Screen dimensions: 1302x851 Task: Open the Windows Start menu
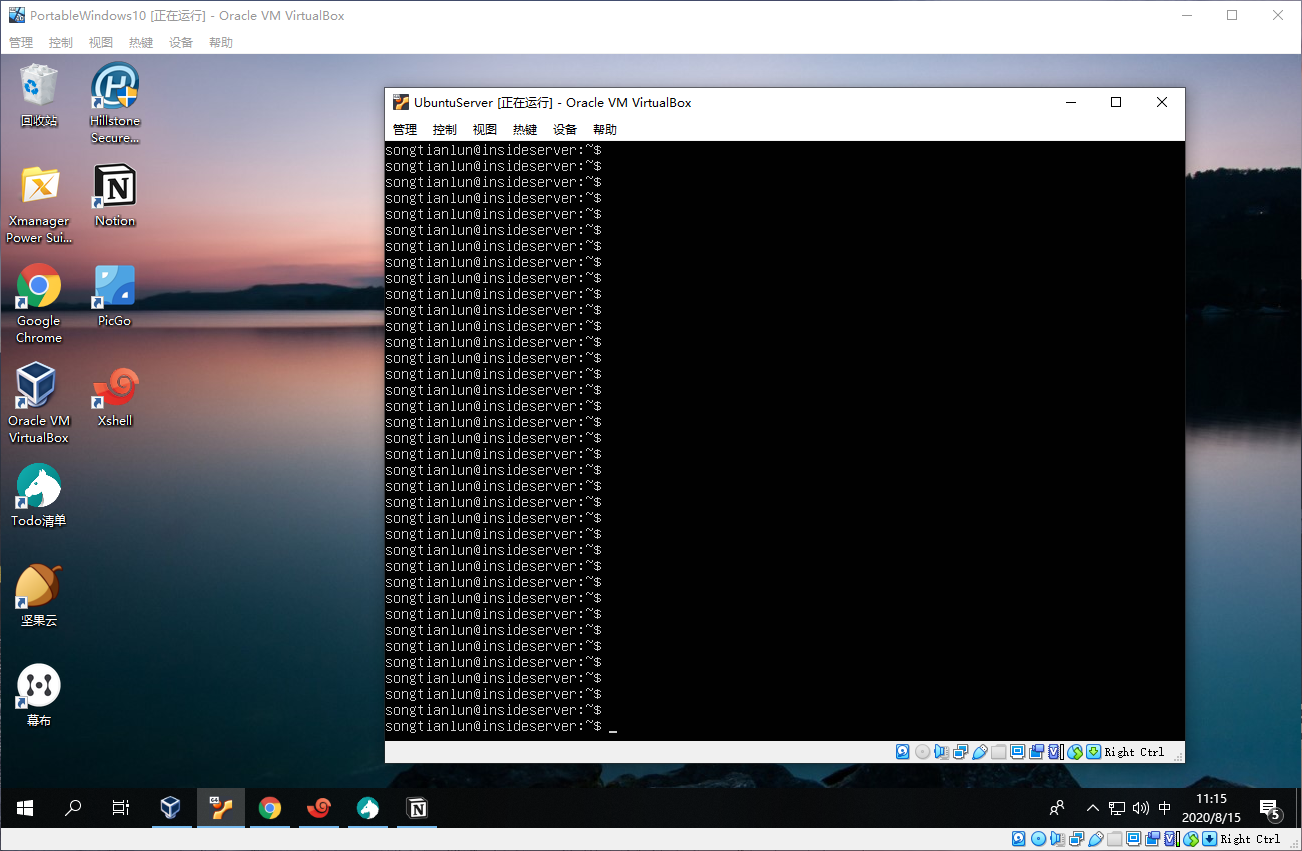(x=24, y=808)
